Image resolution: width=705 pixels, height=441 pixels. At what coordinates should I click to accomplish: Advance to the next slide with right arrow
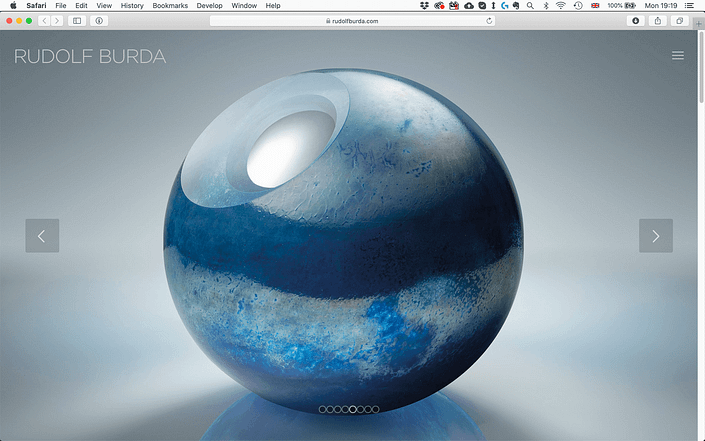(x=656, y=236)
